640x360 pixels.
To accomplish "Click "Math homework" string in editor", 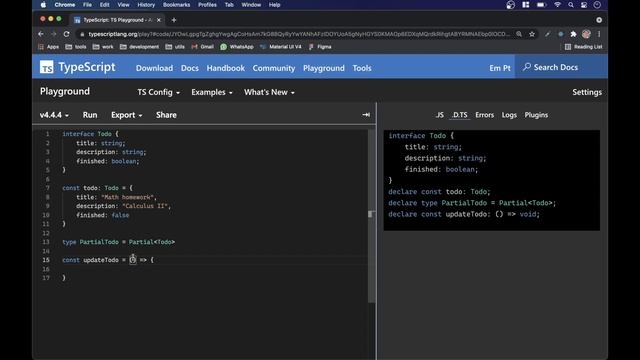I will click(127, 197).
